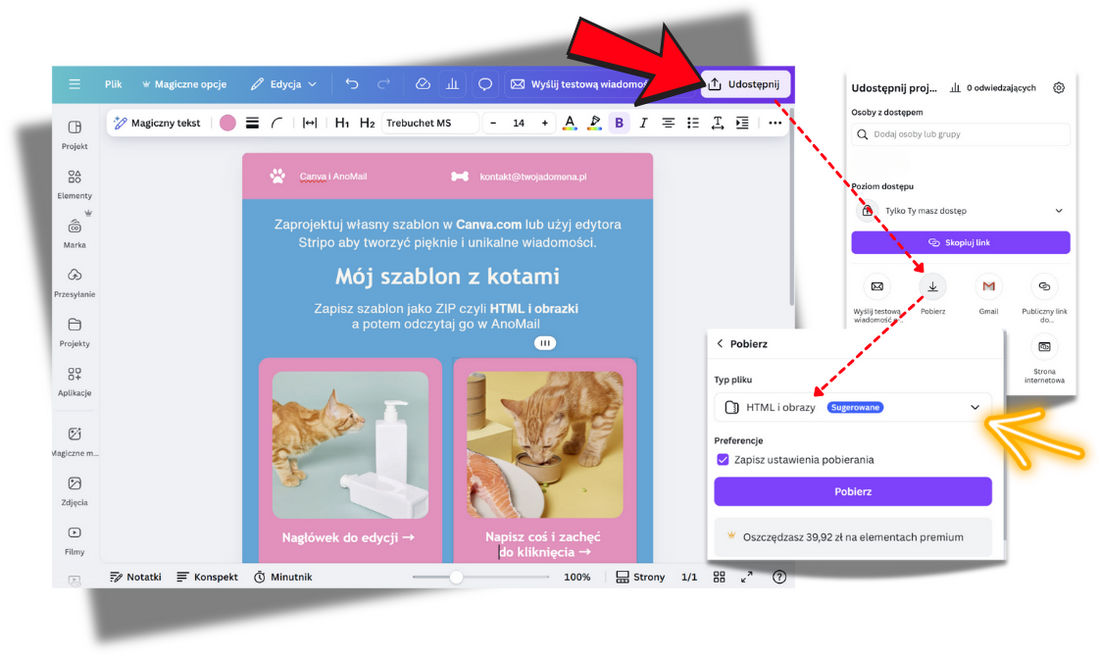Open the hamburger main menu
This screenshot has height=659, width=1100.
74,84
